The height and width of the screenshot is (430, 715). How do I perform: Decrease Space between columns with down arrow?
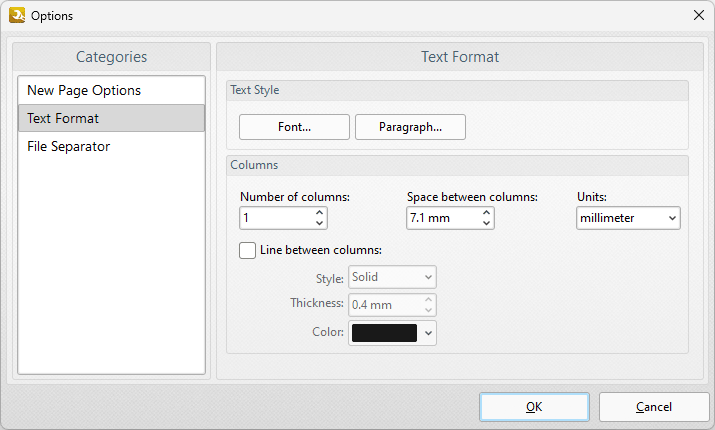coord(487,223)
